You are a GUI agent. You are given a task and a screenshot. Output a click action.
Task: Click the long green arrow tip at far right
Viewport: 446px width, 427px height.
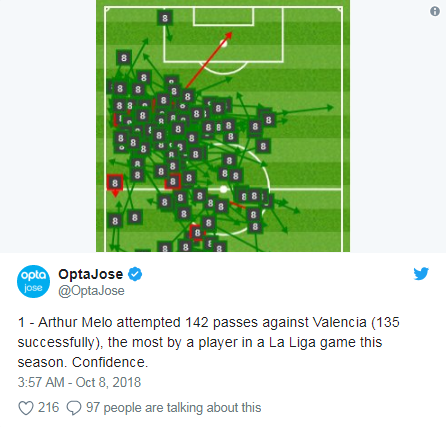pyautogui.click(x=330, y=107)
